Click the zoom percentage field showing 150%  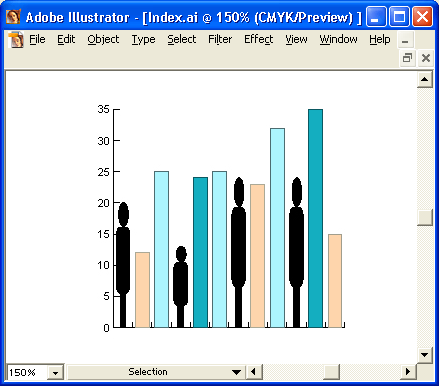pos(28,372)
